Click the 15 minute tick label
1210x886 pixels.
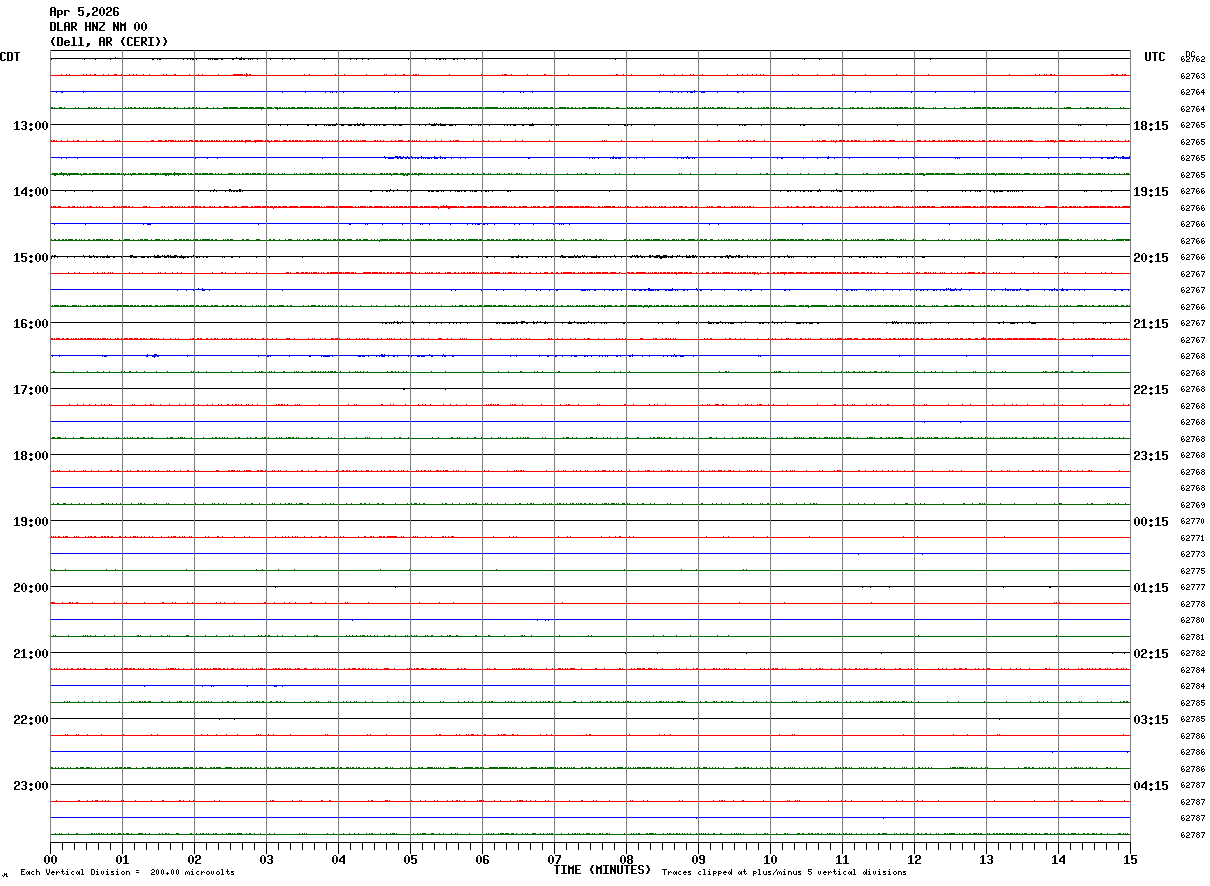click(x=1130, y=859)
